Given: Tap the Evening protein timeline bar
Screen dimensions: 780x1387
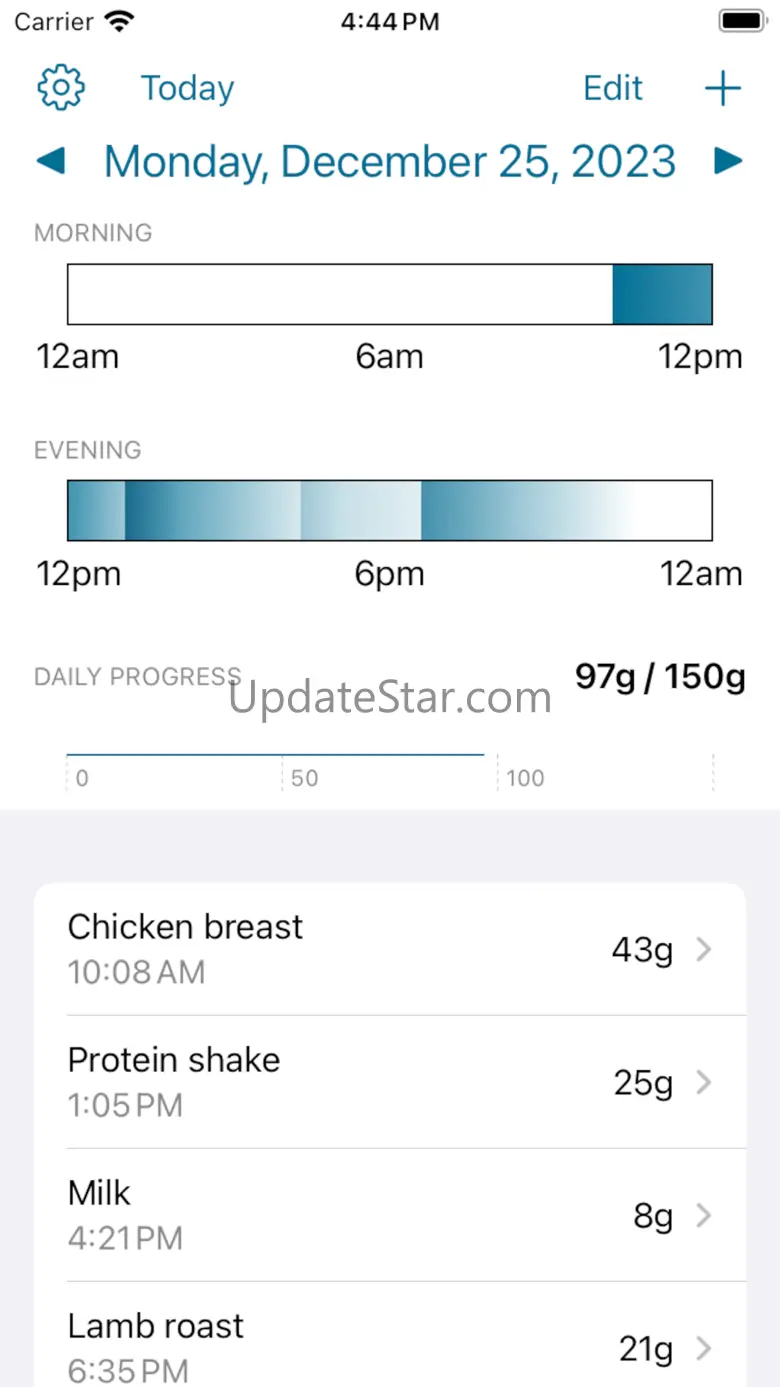Looking at the screenshot, I should [390, 510].
